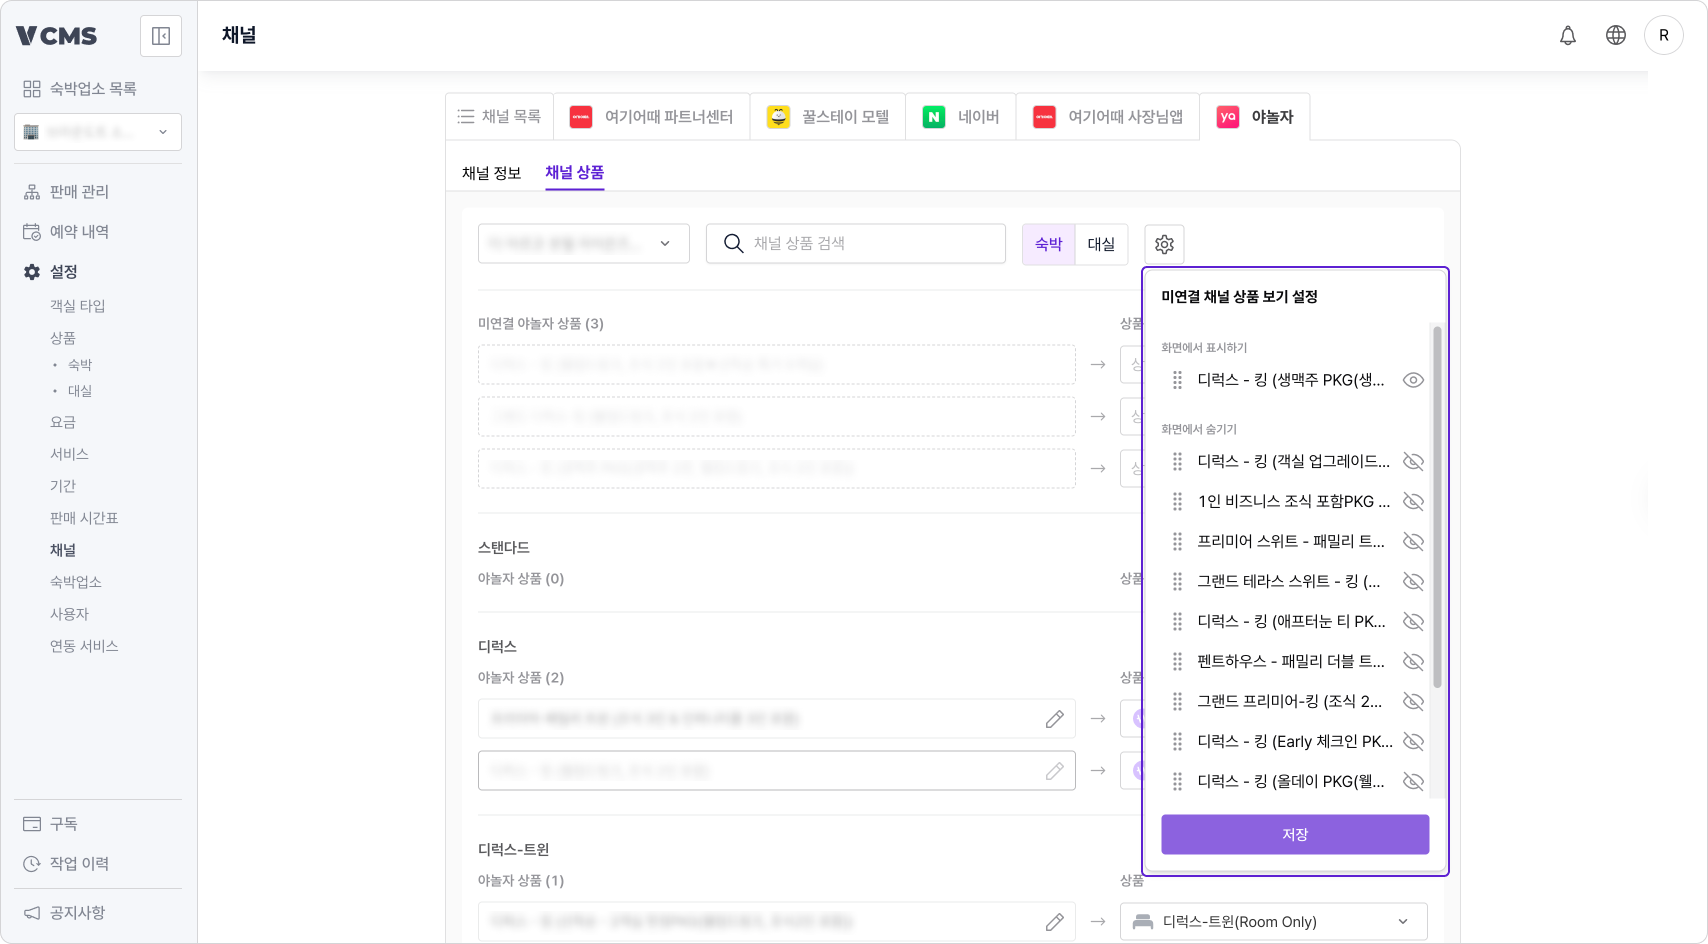Select the 대실 filter toggle

[x=1100, y=244]
